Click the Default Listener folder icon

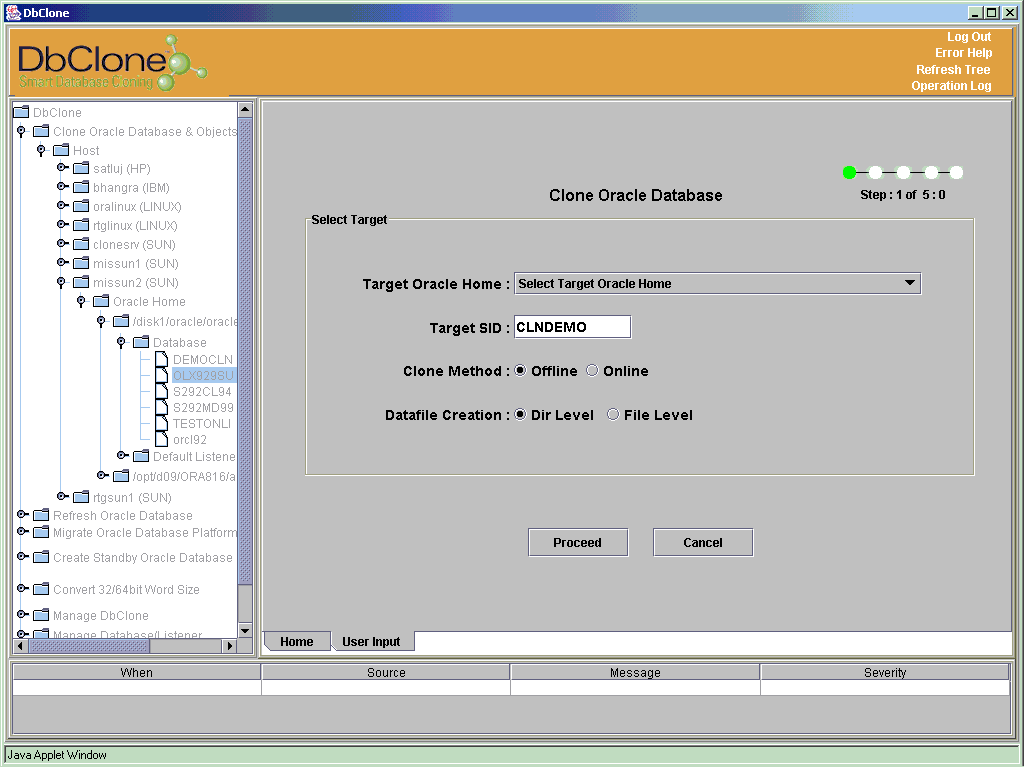click(x=141, y=455)
